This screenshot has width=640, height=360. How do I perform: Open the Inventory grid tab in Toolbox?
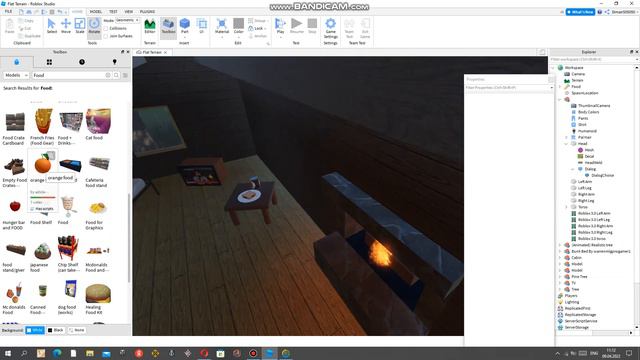coord(49,62)
